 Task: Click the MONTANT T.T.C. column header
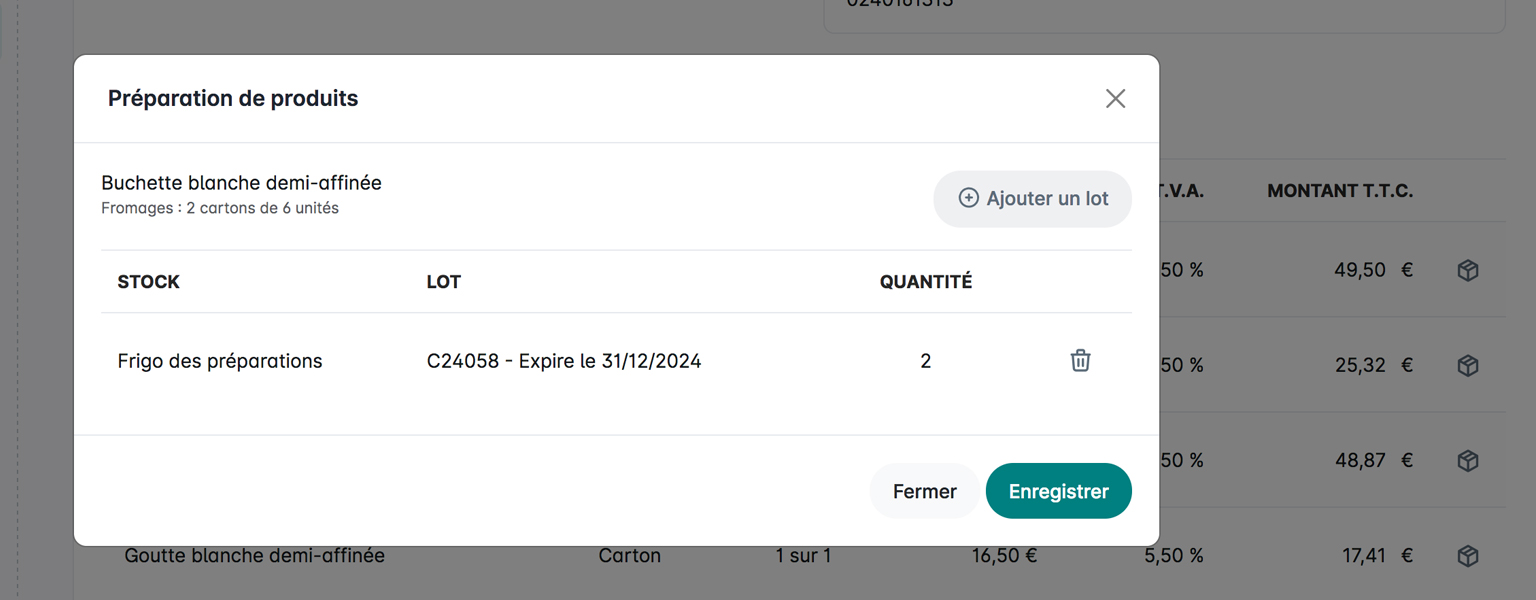click(x=1340, y=191)
